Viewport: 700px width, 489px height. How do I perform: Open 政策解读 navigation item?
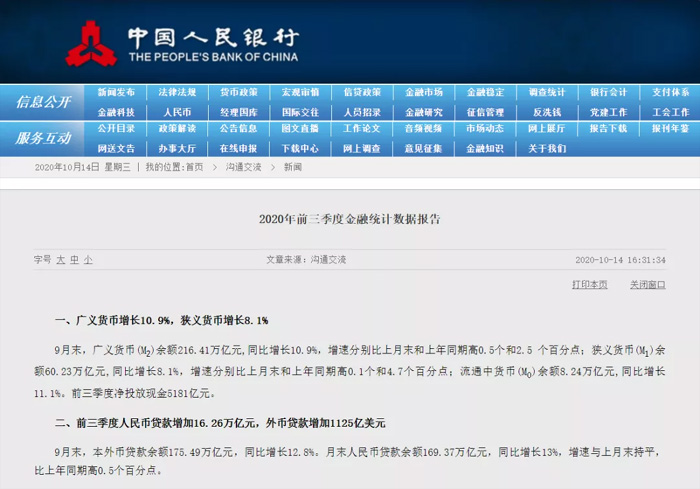click(177, 129)
